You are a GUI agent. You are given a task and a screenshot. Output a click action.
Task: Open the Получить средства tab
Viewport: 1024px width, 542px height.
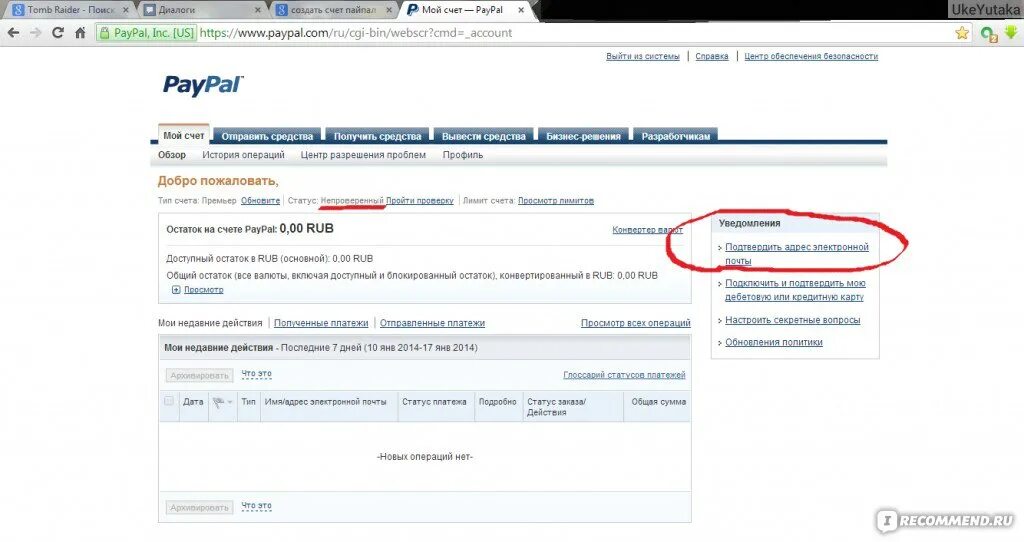click(x=377, y=136)
